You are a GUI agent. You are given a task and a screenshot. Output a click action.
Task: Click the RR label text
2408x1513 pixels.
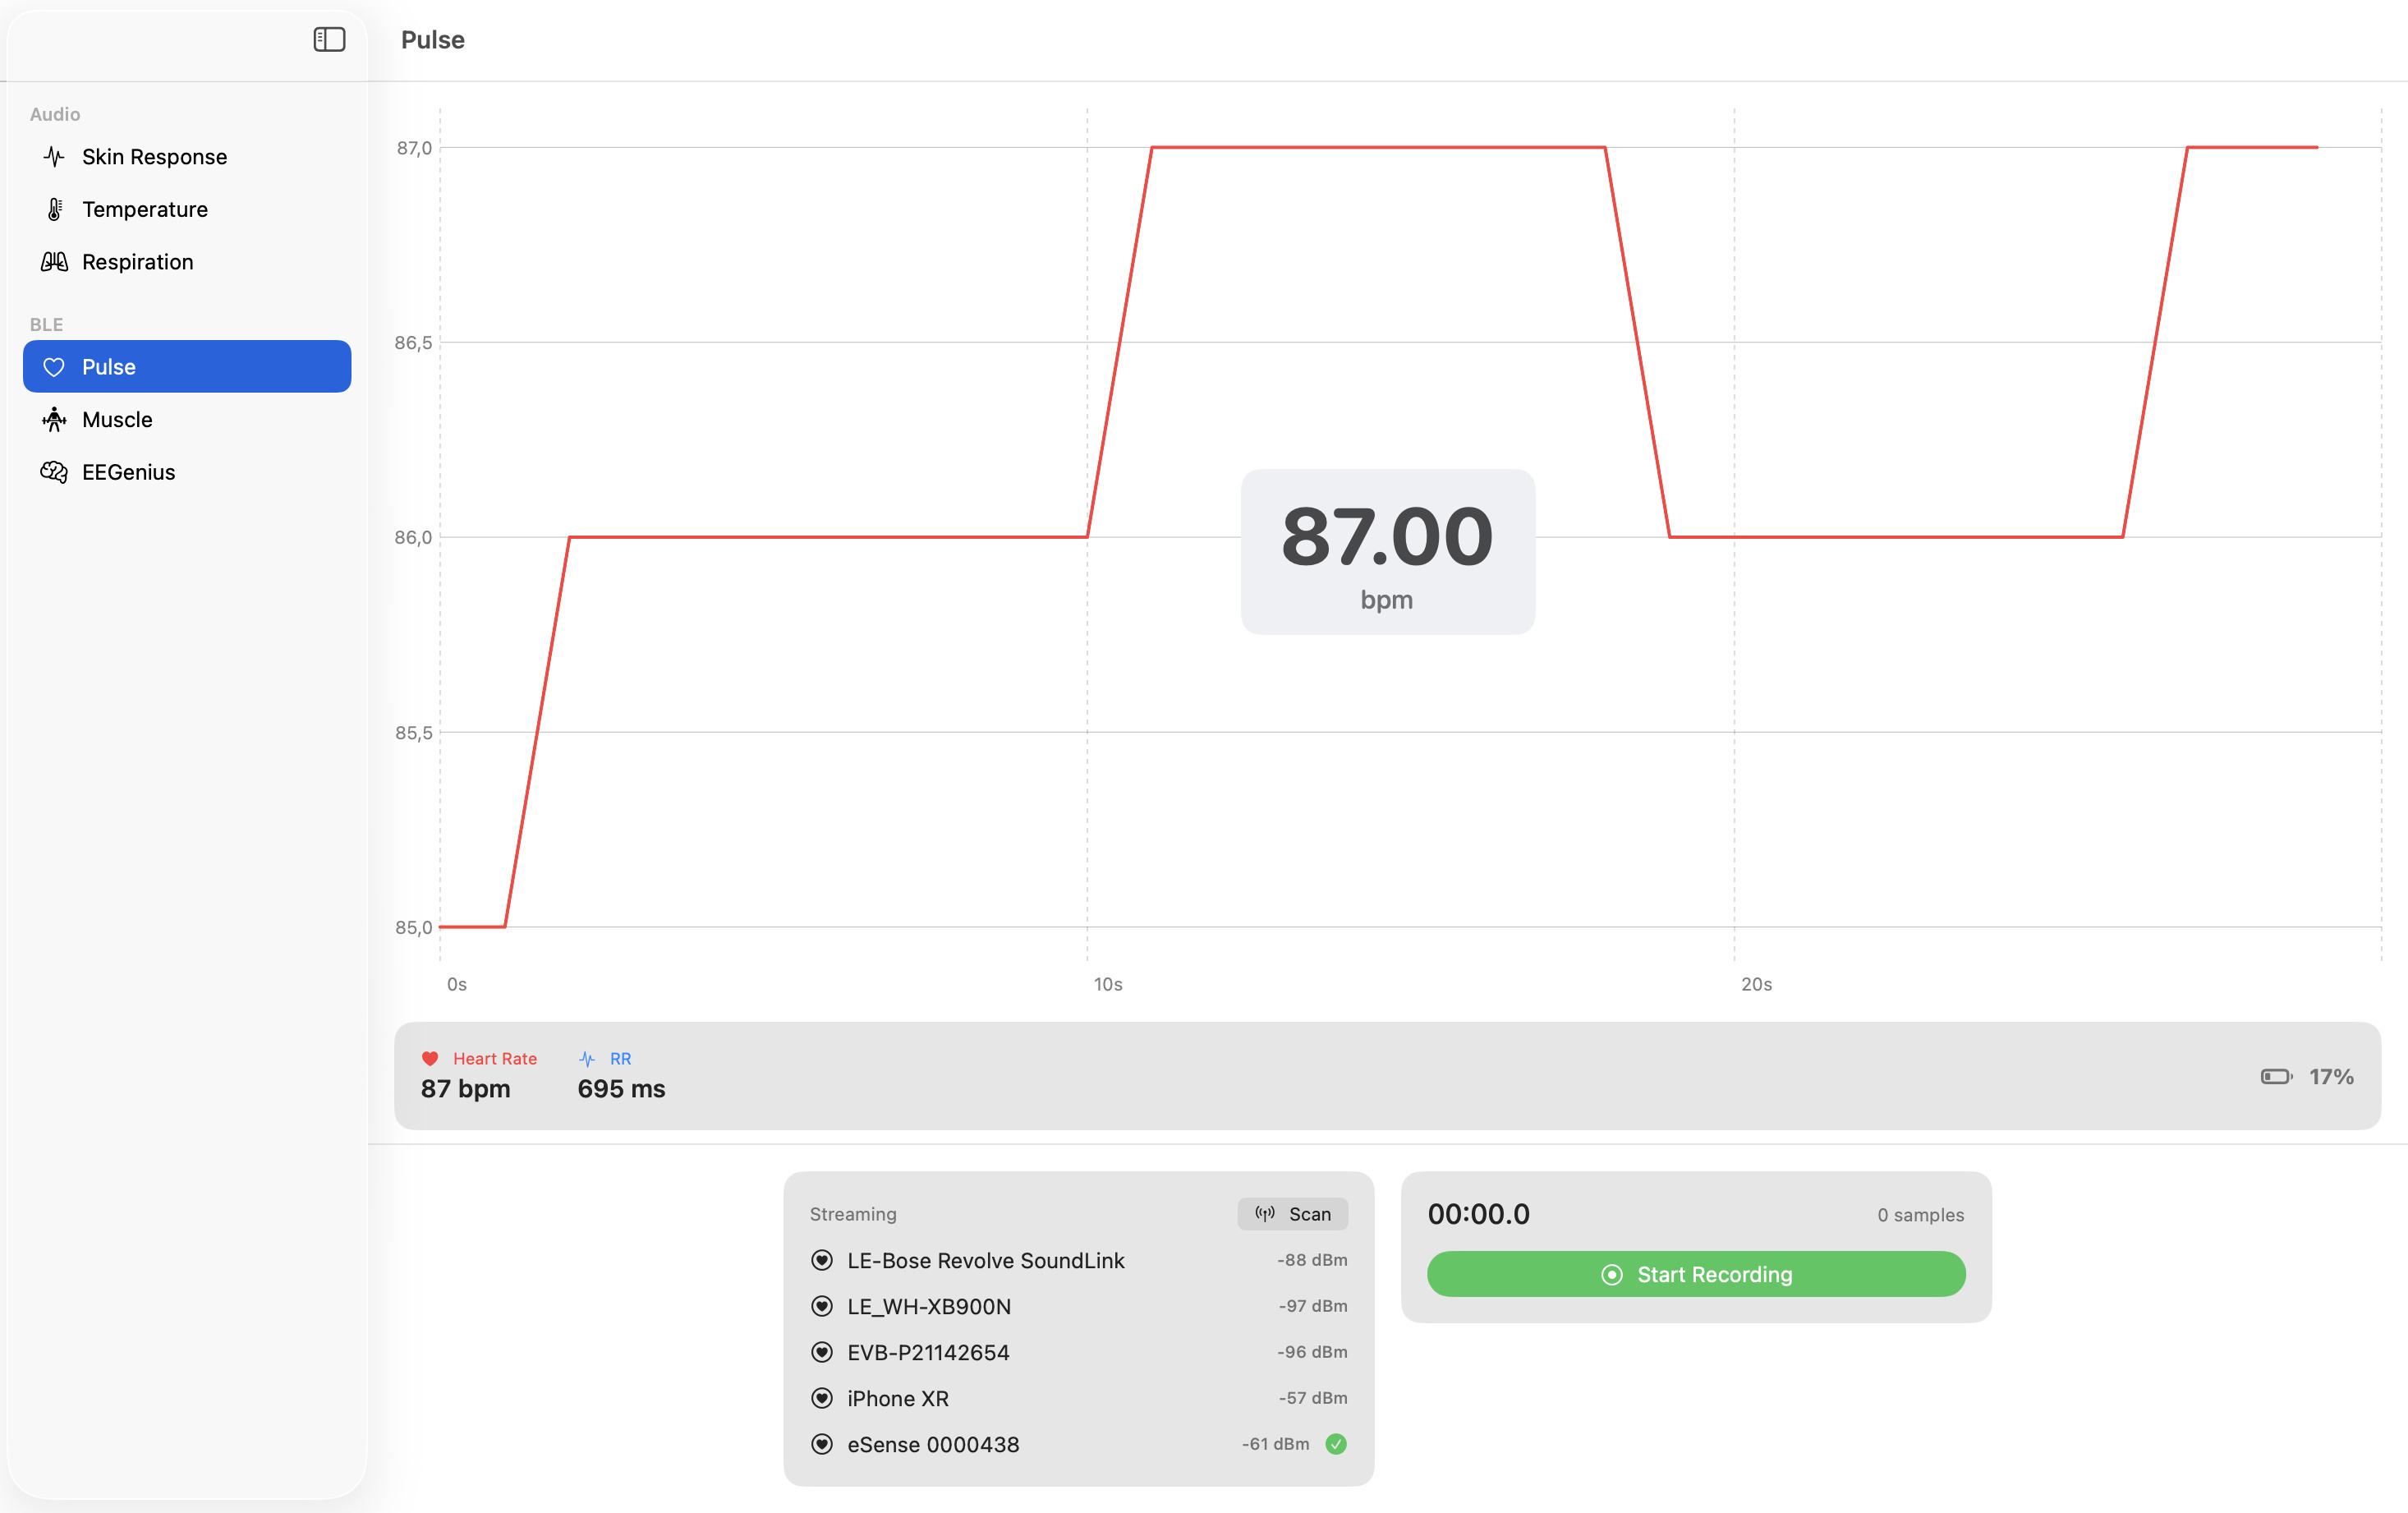click(x=620, y=1058)
